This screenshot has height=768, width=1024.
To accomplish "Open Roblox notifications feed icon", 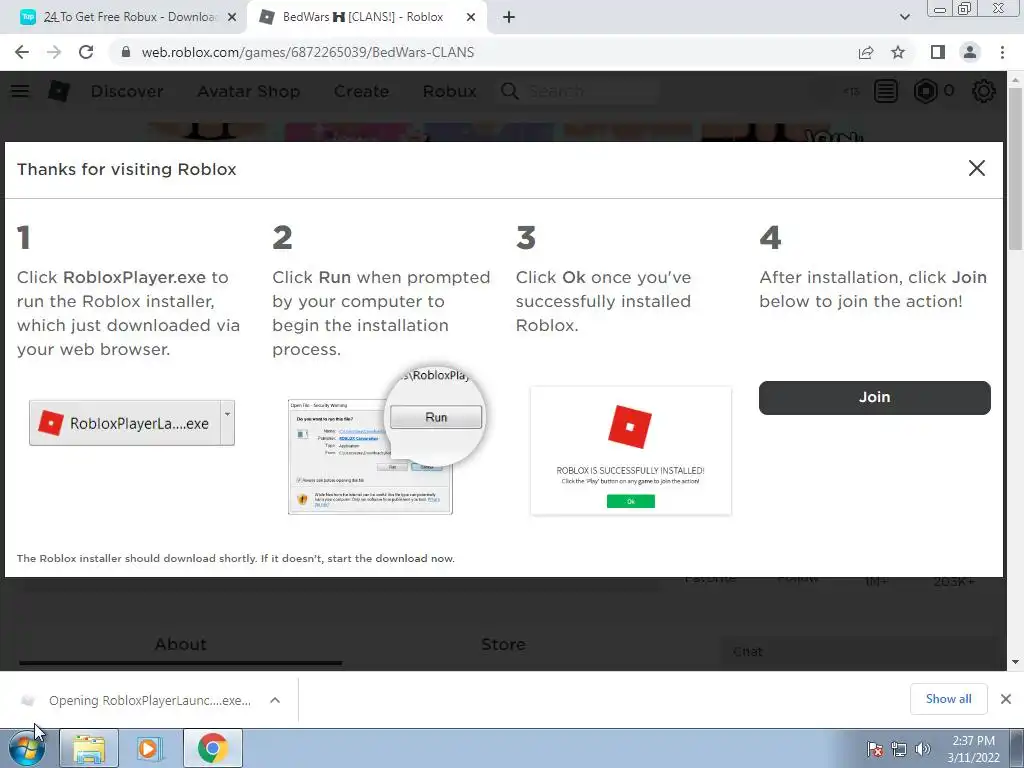I will (886, 91).
